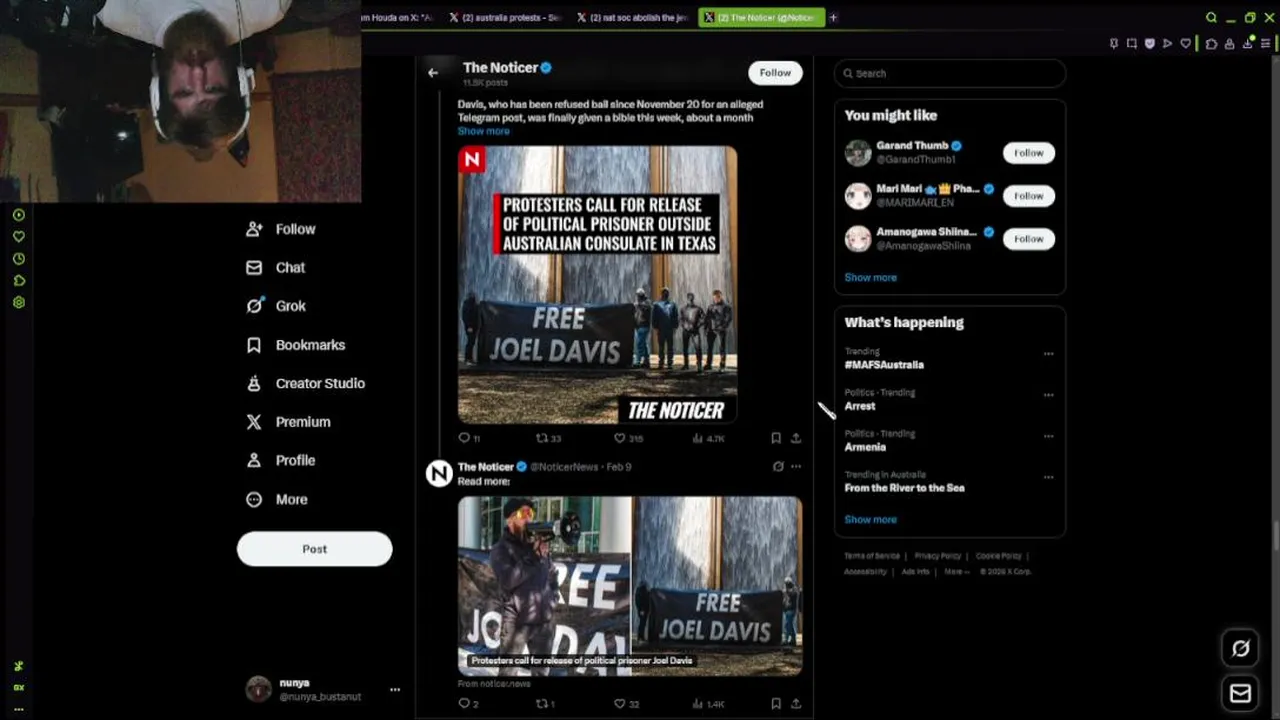Open Grok in left navigation
Viewport: 1280px width, 720px height.
click(276, 306)
